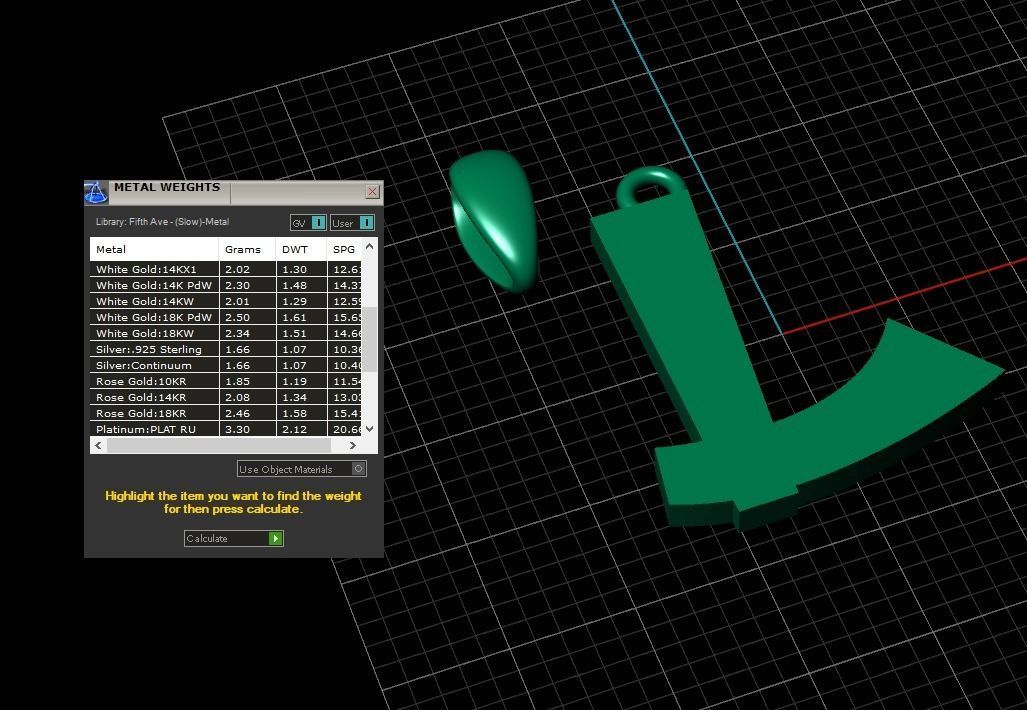Click the table's scroll up arrow
Viewport: 1027px width, 710px height.
[369, 246]
